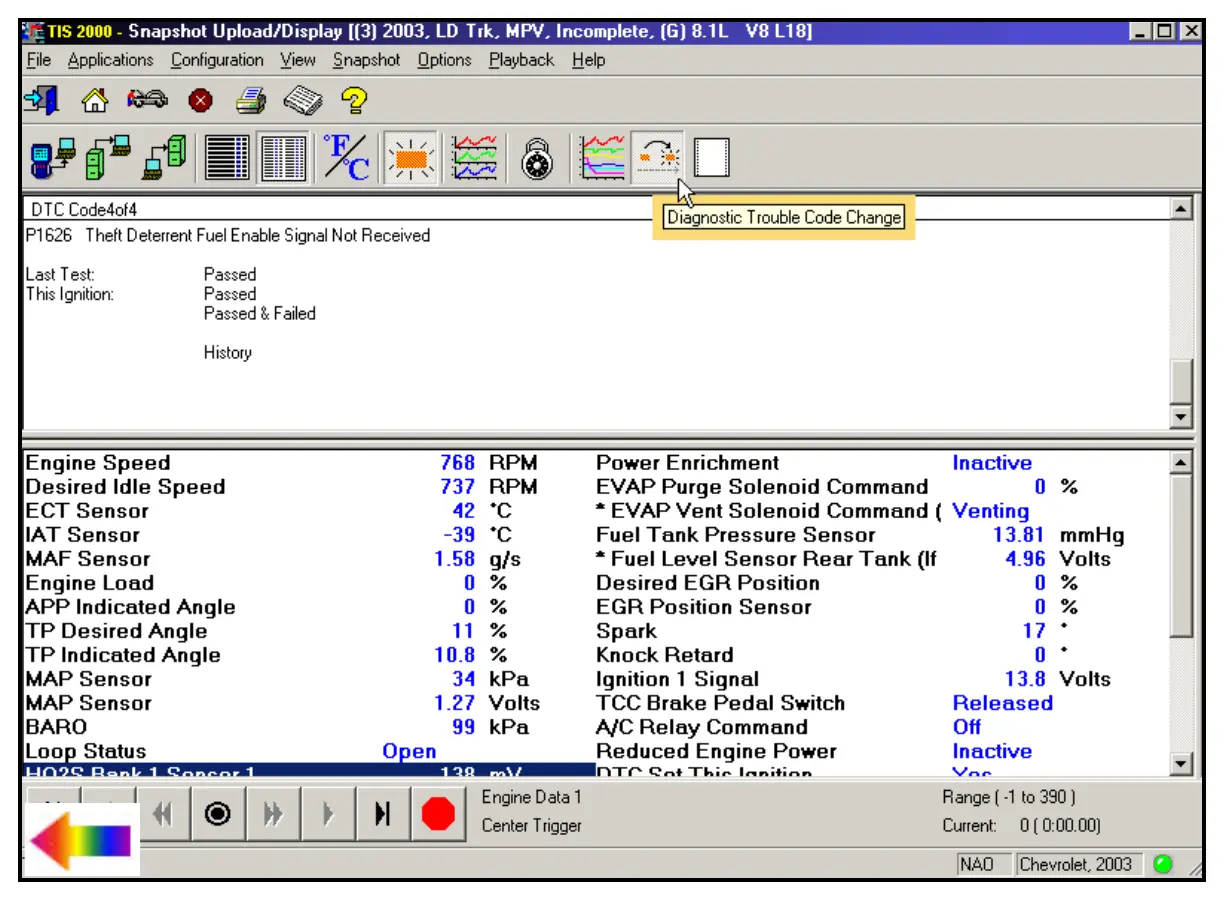This screenshot has height=900, width=1224.
Task: Click the padlock lock parameters icon
Action: (537, 158)
